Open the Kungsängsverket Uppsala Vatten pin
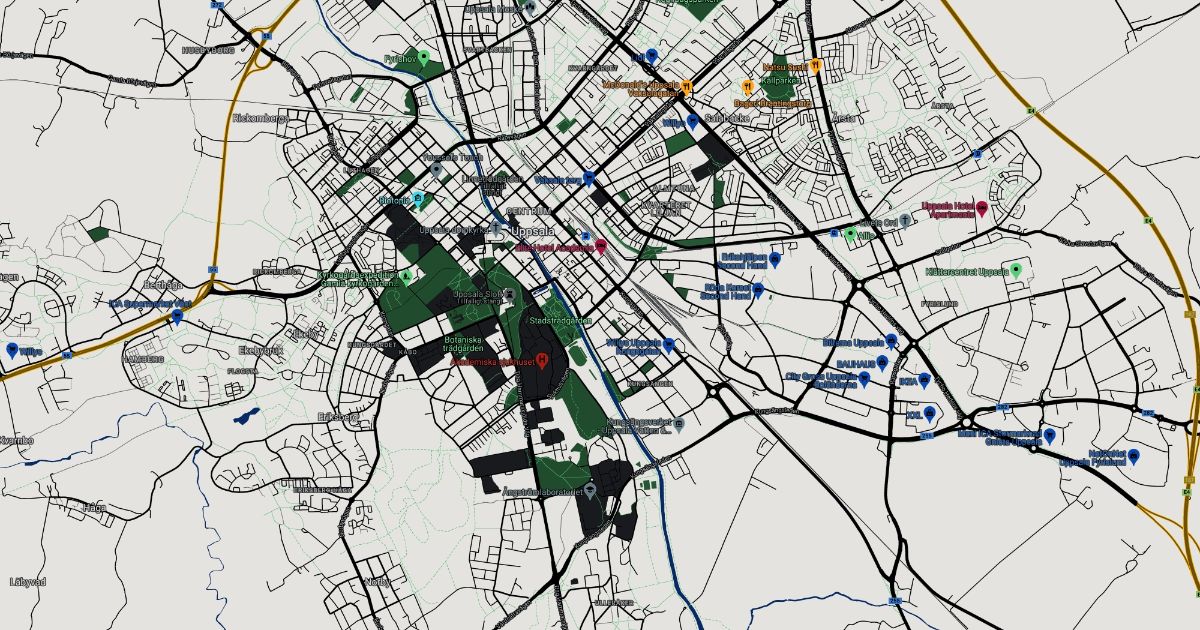Screen dimensions: 1200x630 (x=679, y=425)
